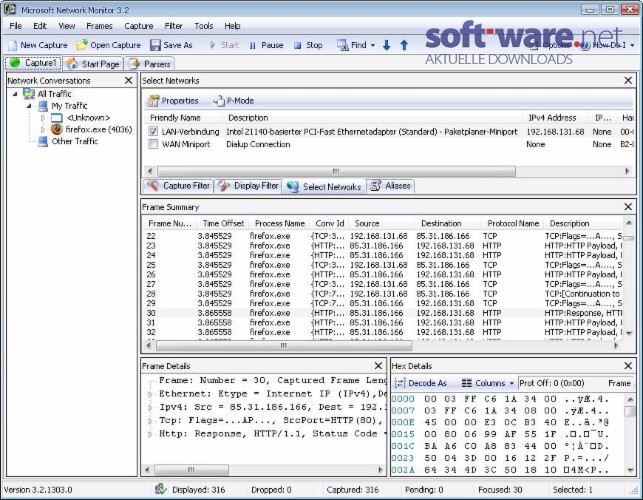This screenshot has width=643, height=500.
Task: Switch to the Capture Filter tab
Action: 178,186
